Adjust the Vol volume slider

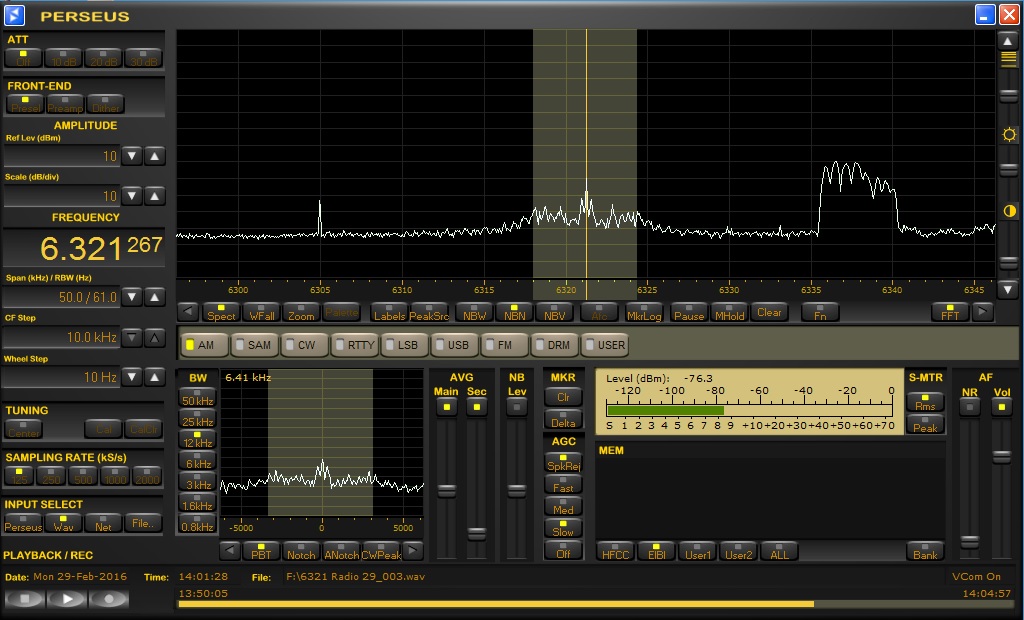coord(1002,456)
